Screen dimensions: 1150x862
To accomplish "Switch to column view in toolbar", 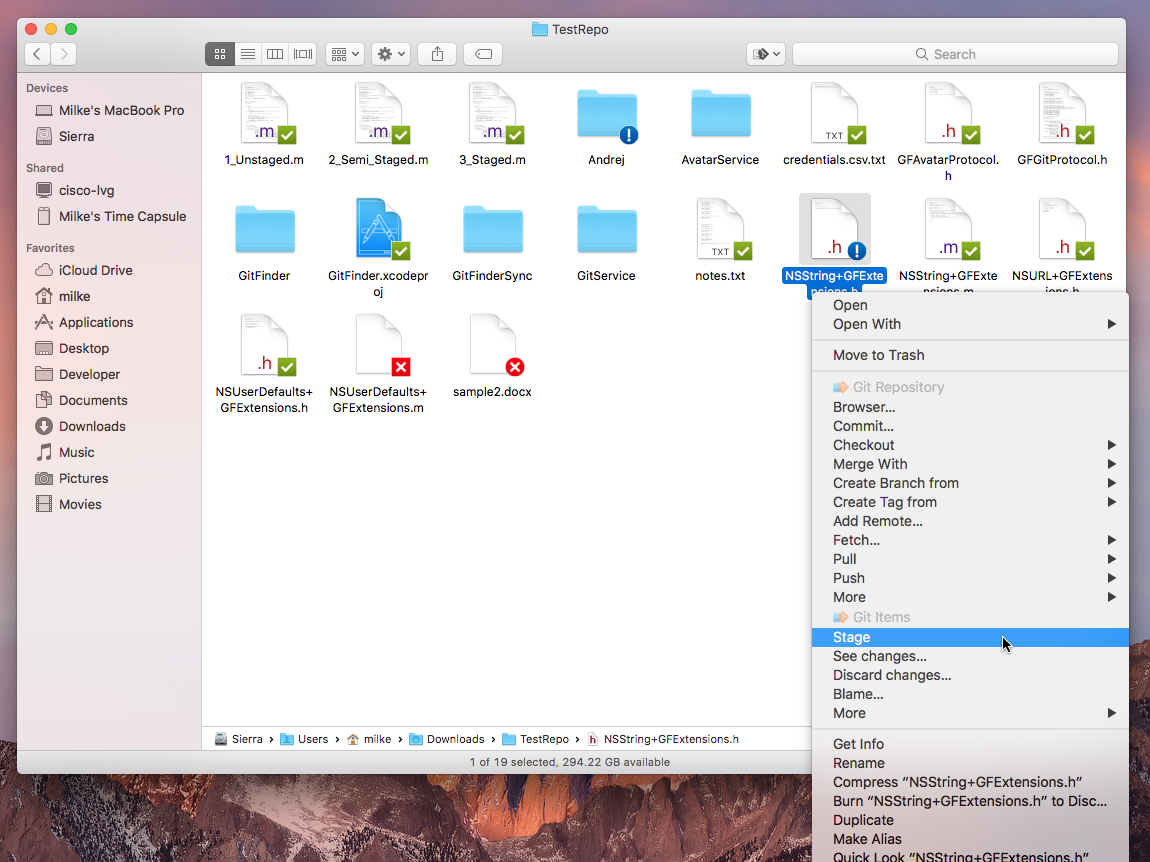I will 275,54.
